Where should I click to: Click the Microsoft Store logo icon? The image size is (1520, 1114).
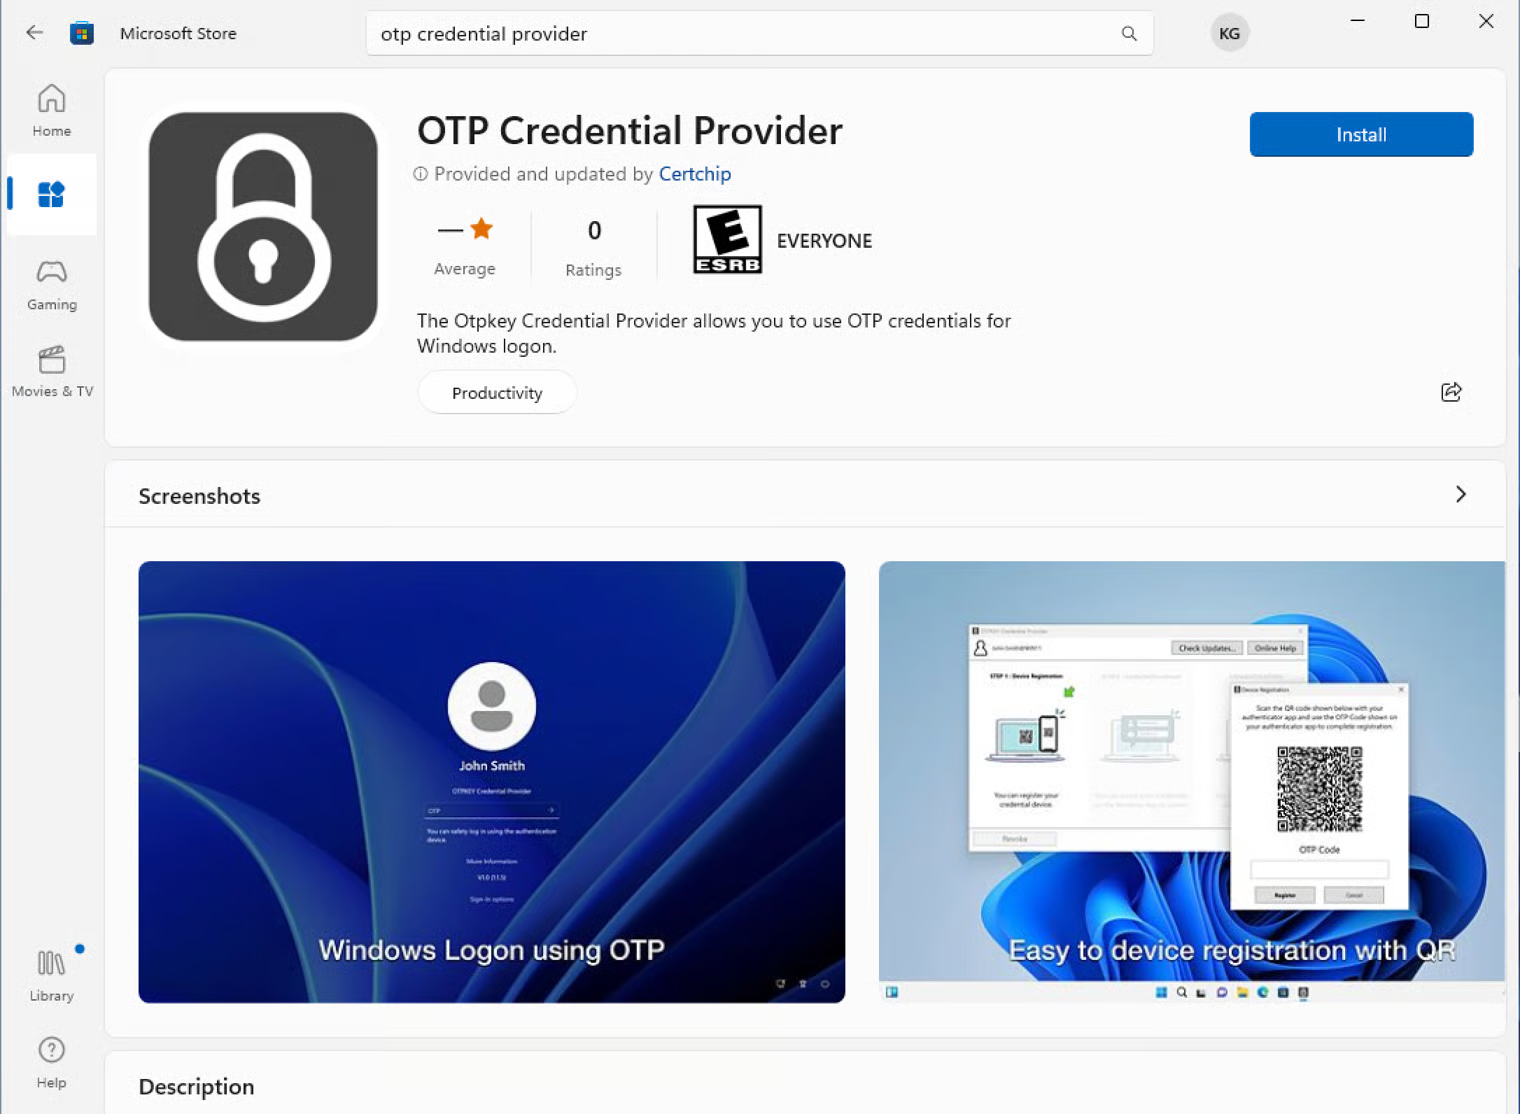[x=82, y=33]
